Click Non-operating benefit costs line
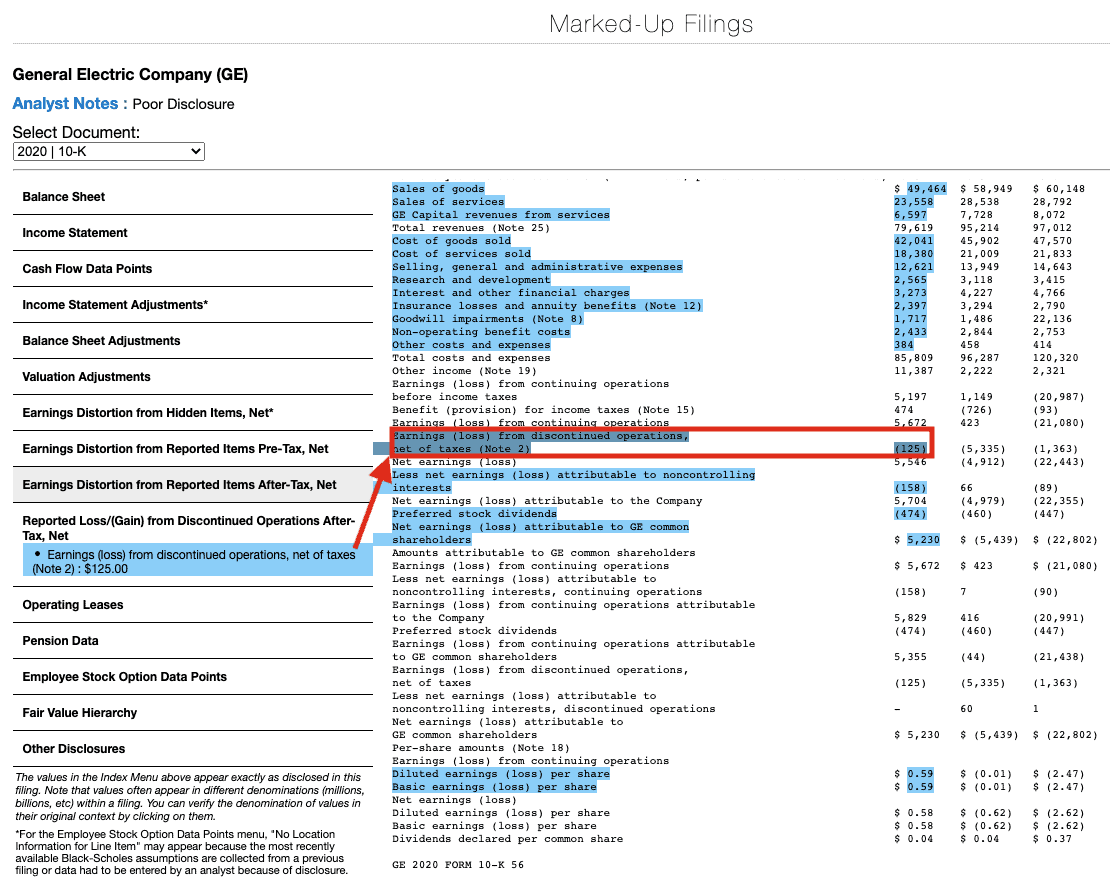Viewport: 1110px width, 879px height. [x=481, y=331]
